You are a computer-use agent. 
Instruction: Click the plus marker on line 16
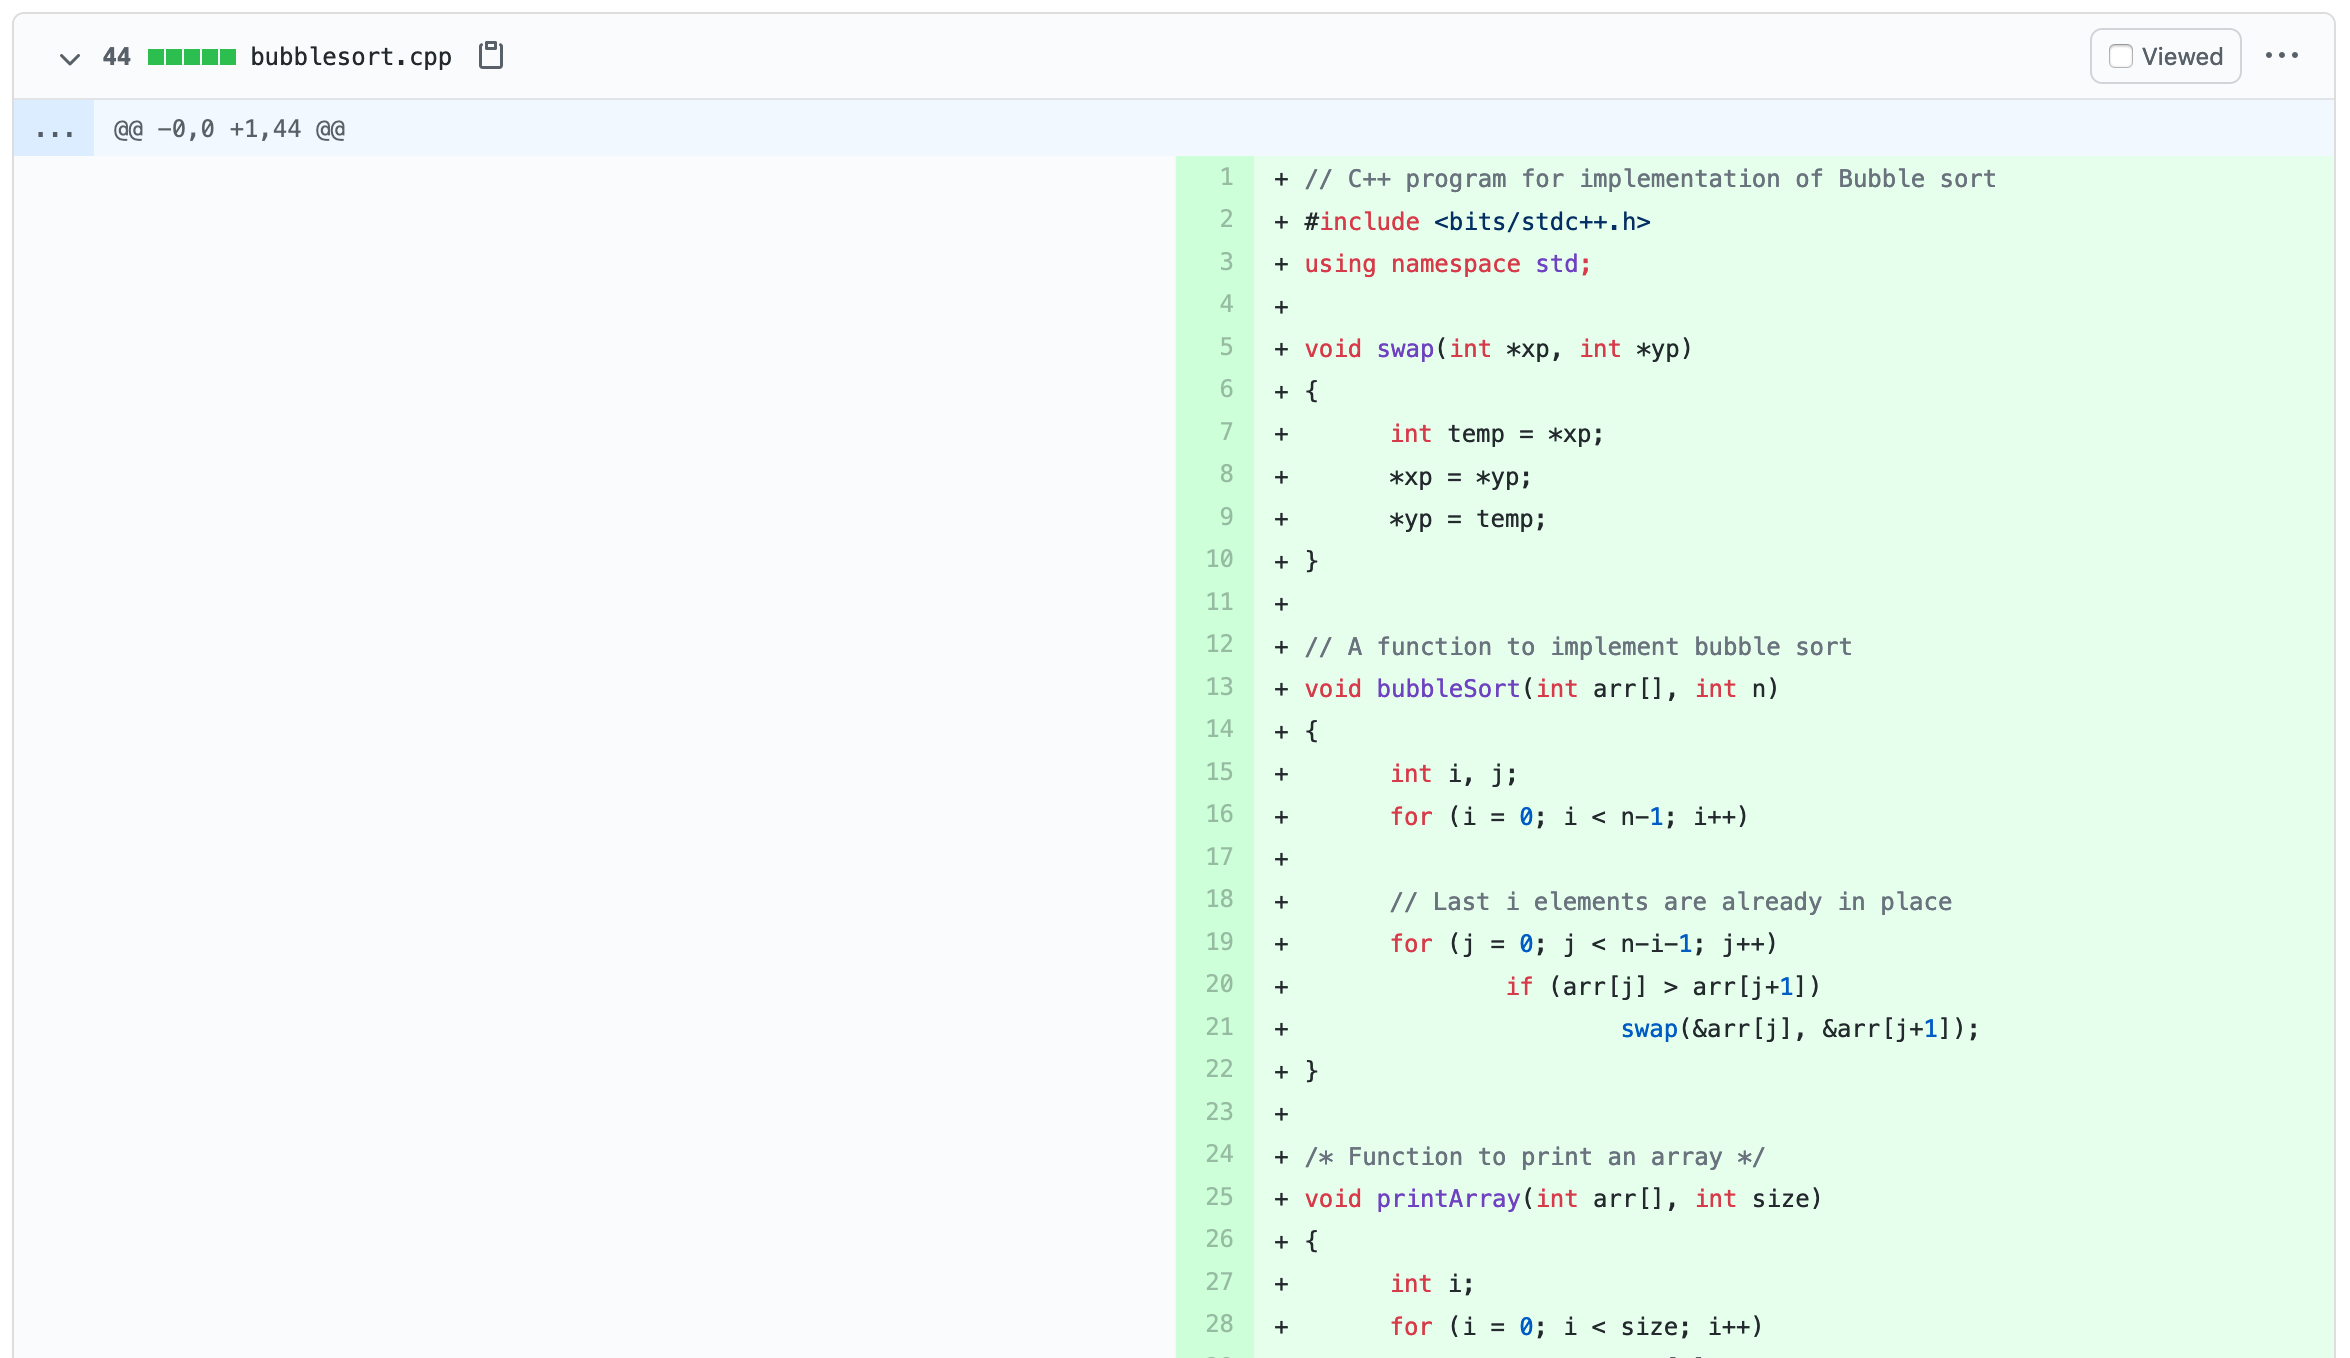coord(1281,817)
